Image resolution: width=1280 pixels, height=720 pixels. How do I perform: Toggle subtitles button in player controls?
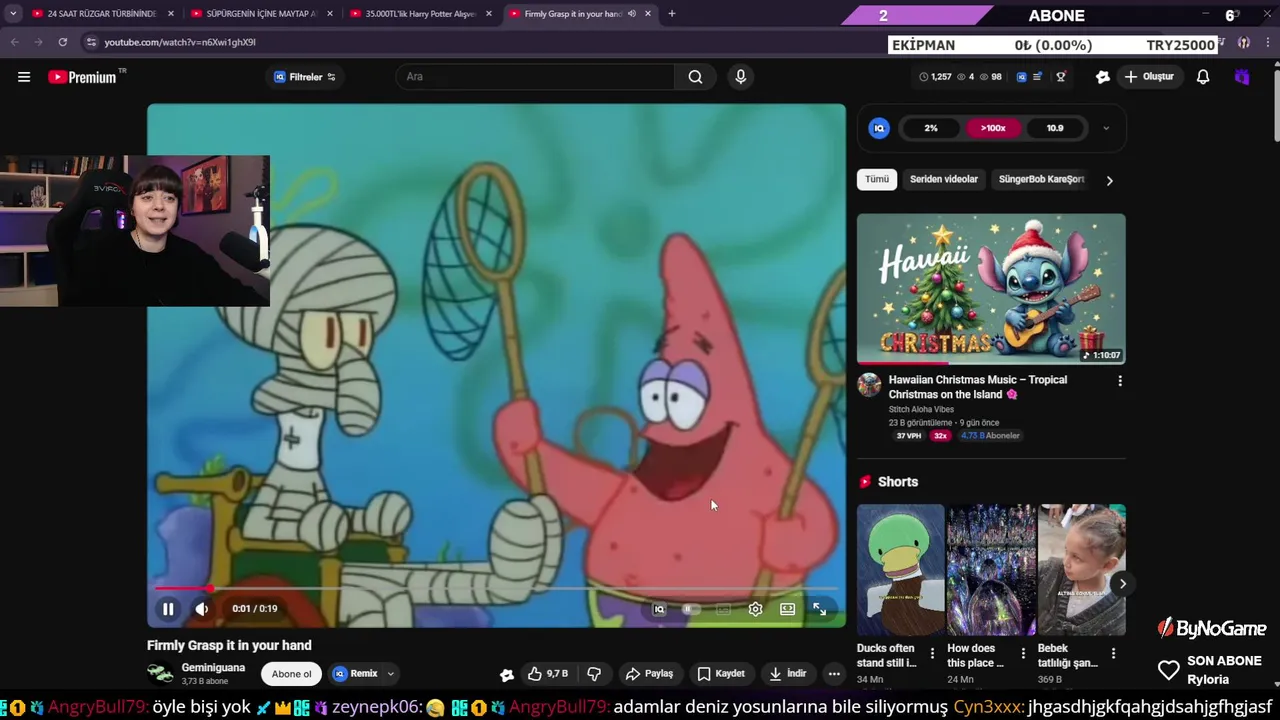723,609
